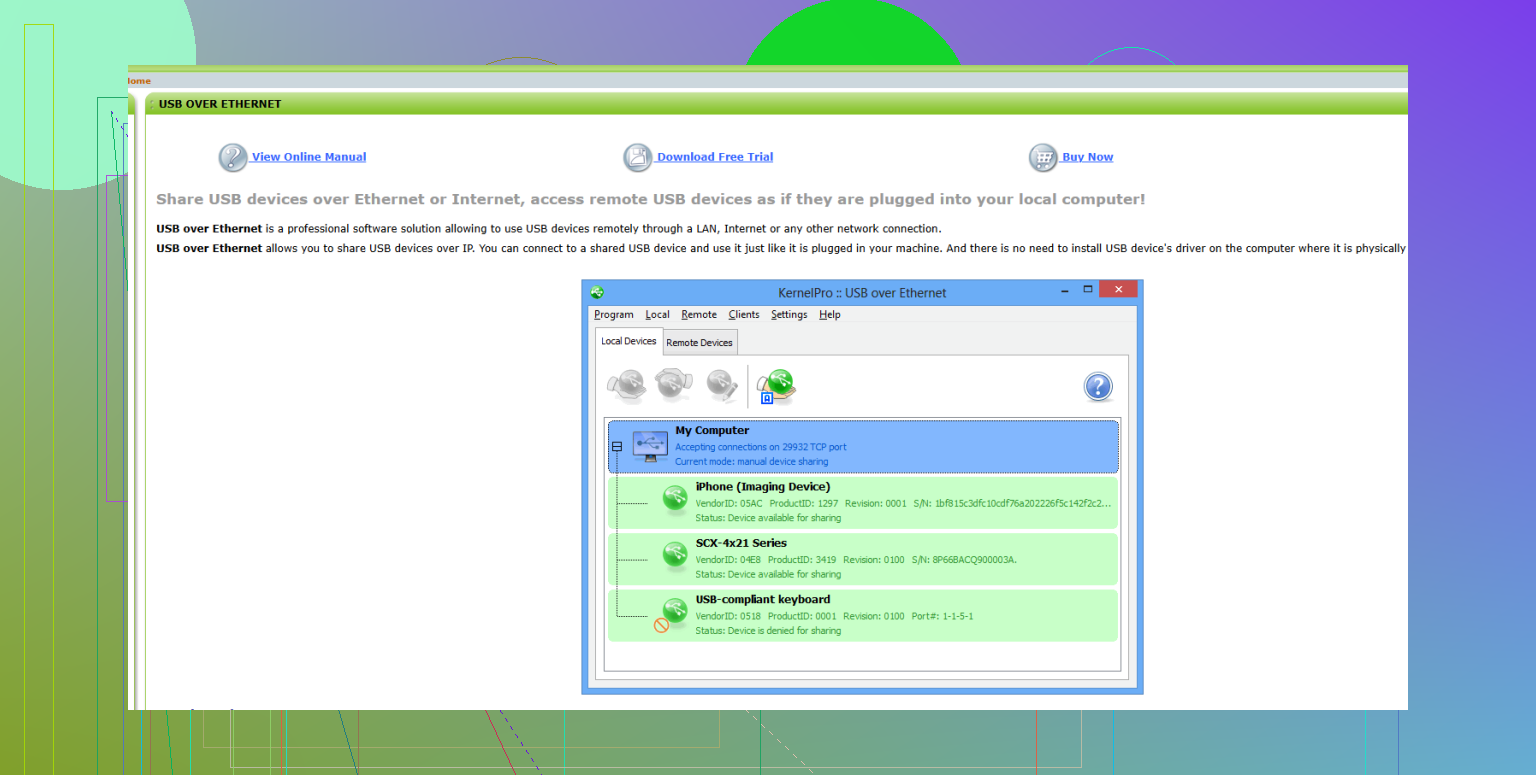1536x775 pixels.
Task: Open the Settings menu
Action: 789,315
